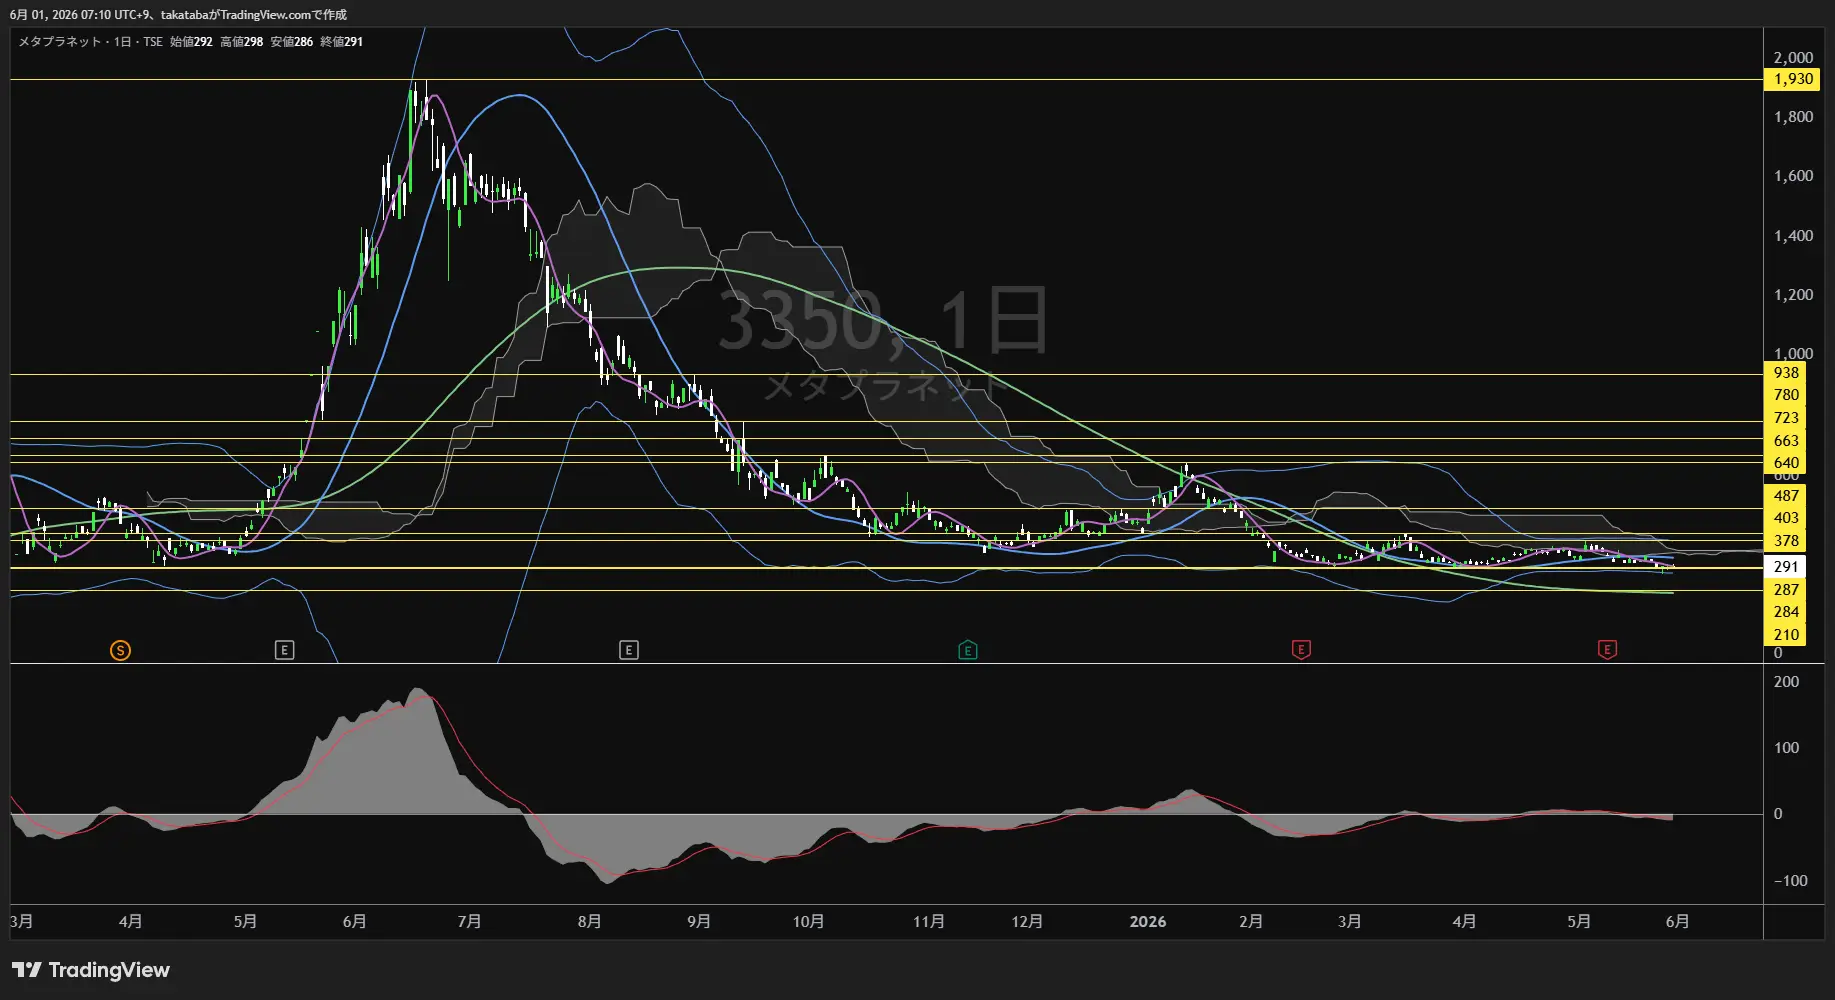This screenshot has width=1835, height=1000.
Task: Select the 287 yellow price label
Action: pos(1785,590)
